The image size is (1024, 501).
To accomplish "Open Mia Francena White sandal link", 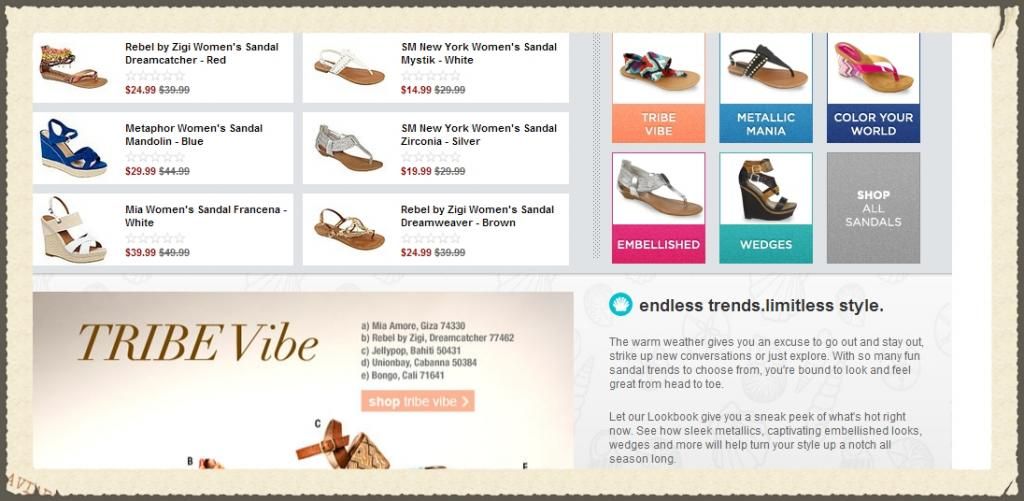I will click(206, 216).
